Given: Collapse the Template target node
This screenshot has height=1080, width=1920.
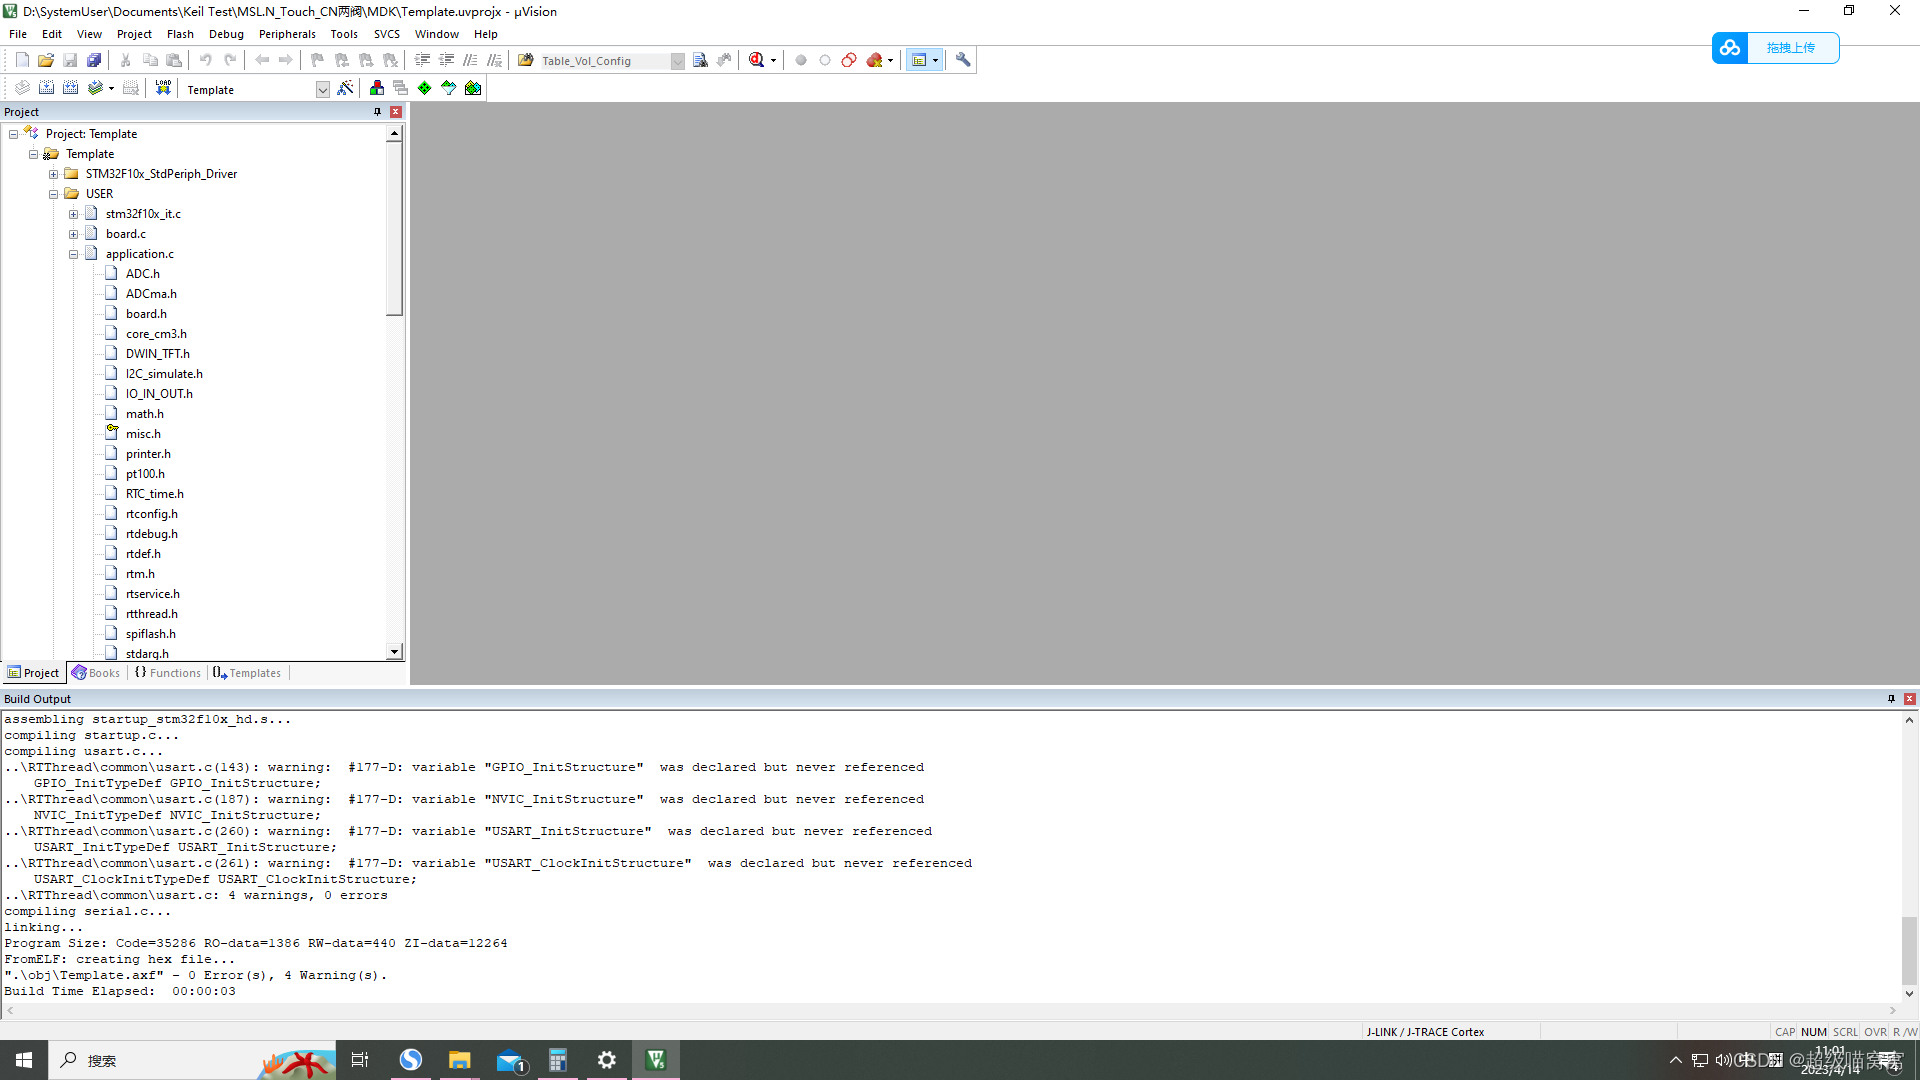Looking at the screenshot, I should 34,154.
